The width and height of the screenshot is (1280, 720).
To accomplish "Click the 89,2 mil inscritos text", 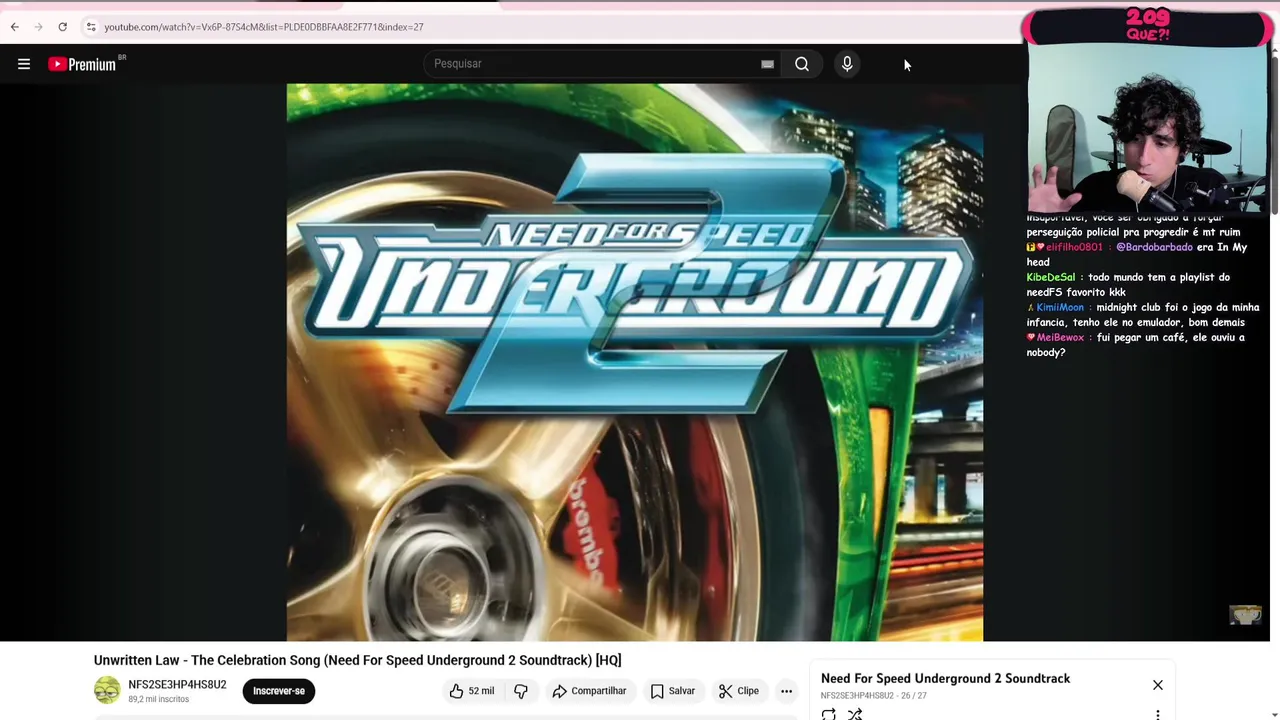I will [158, 699].
